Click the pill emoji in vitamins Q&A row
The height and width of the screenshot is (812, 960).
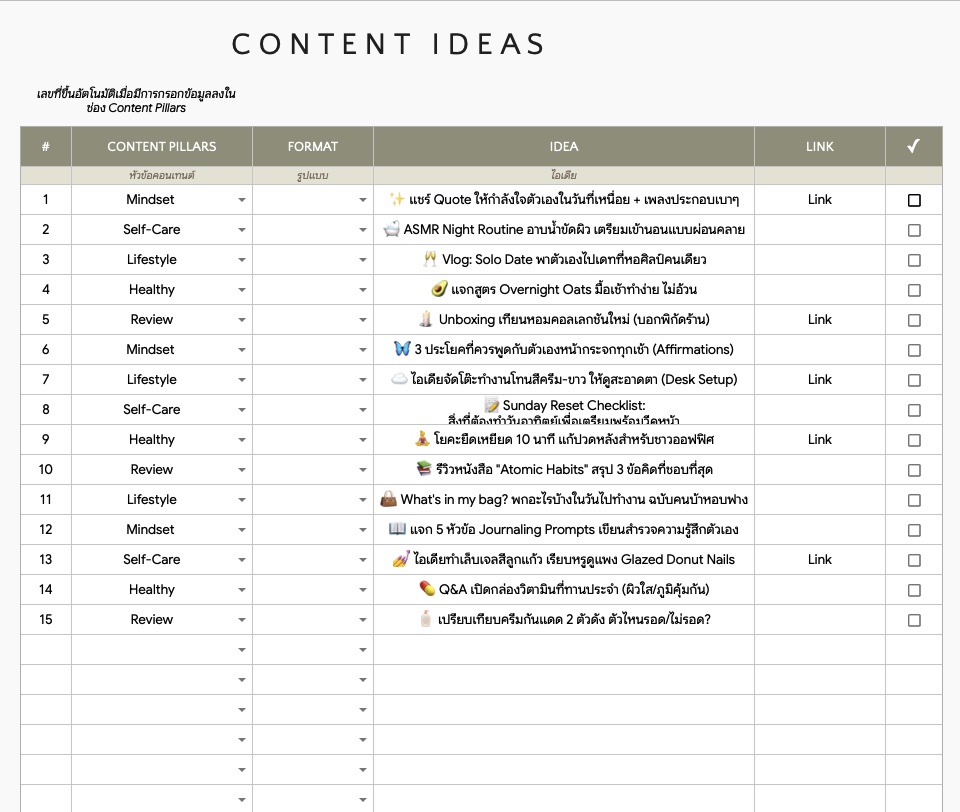[x=427, y=589]
